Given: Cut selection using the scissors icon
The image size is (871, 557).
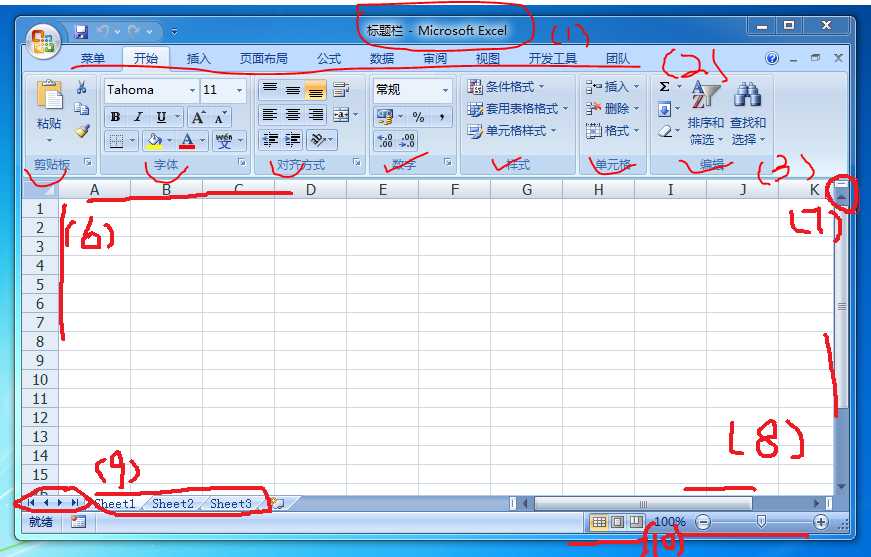Looking at the screenshot, I should click(82, 87).
